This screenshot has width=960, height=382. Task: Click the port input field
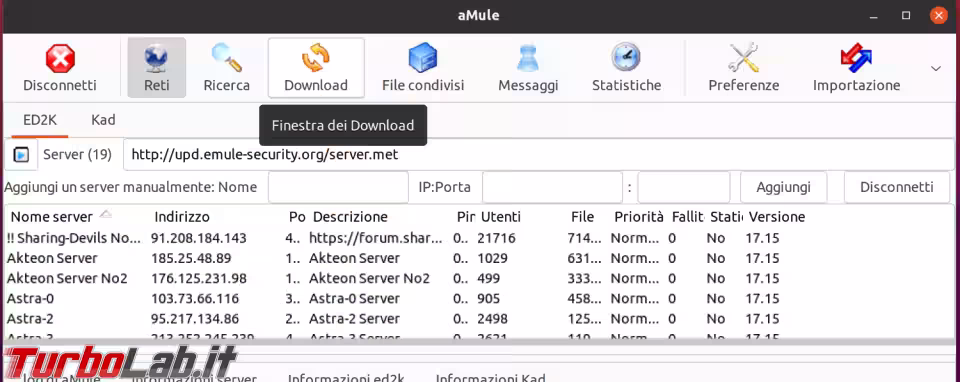point(683,187)
